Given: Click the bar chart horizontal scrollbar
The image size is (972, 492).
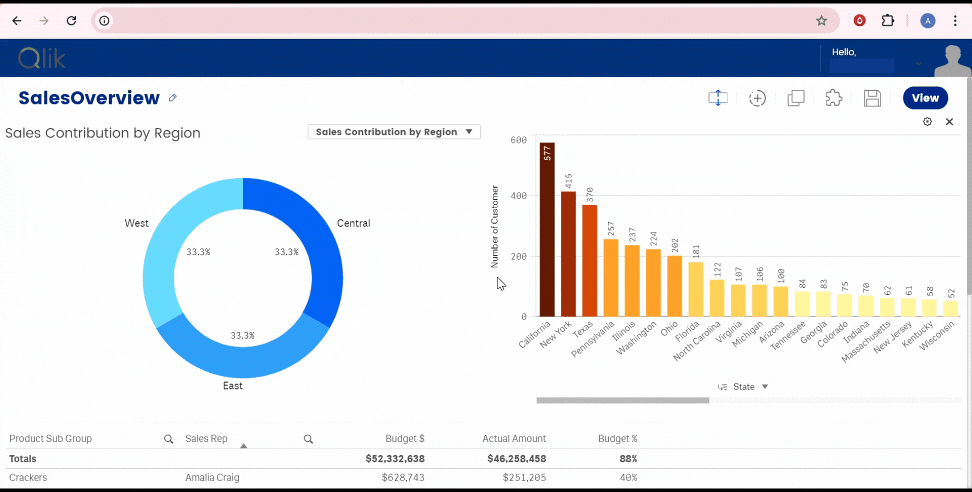Looking at the screenshot, I should click(622, 401).
